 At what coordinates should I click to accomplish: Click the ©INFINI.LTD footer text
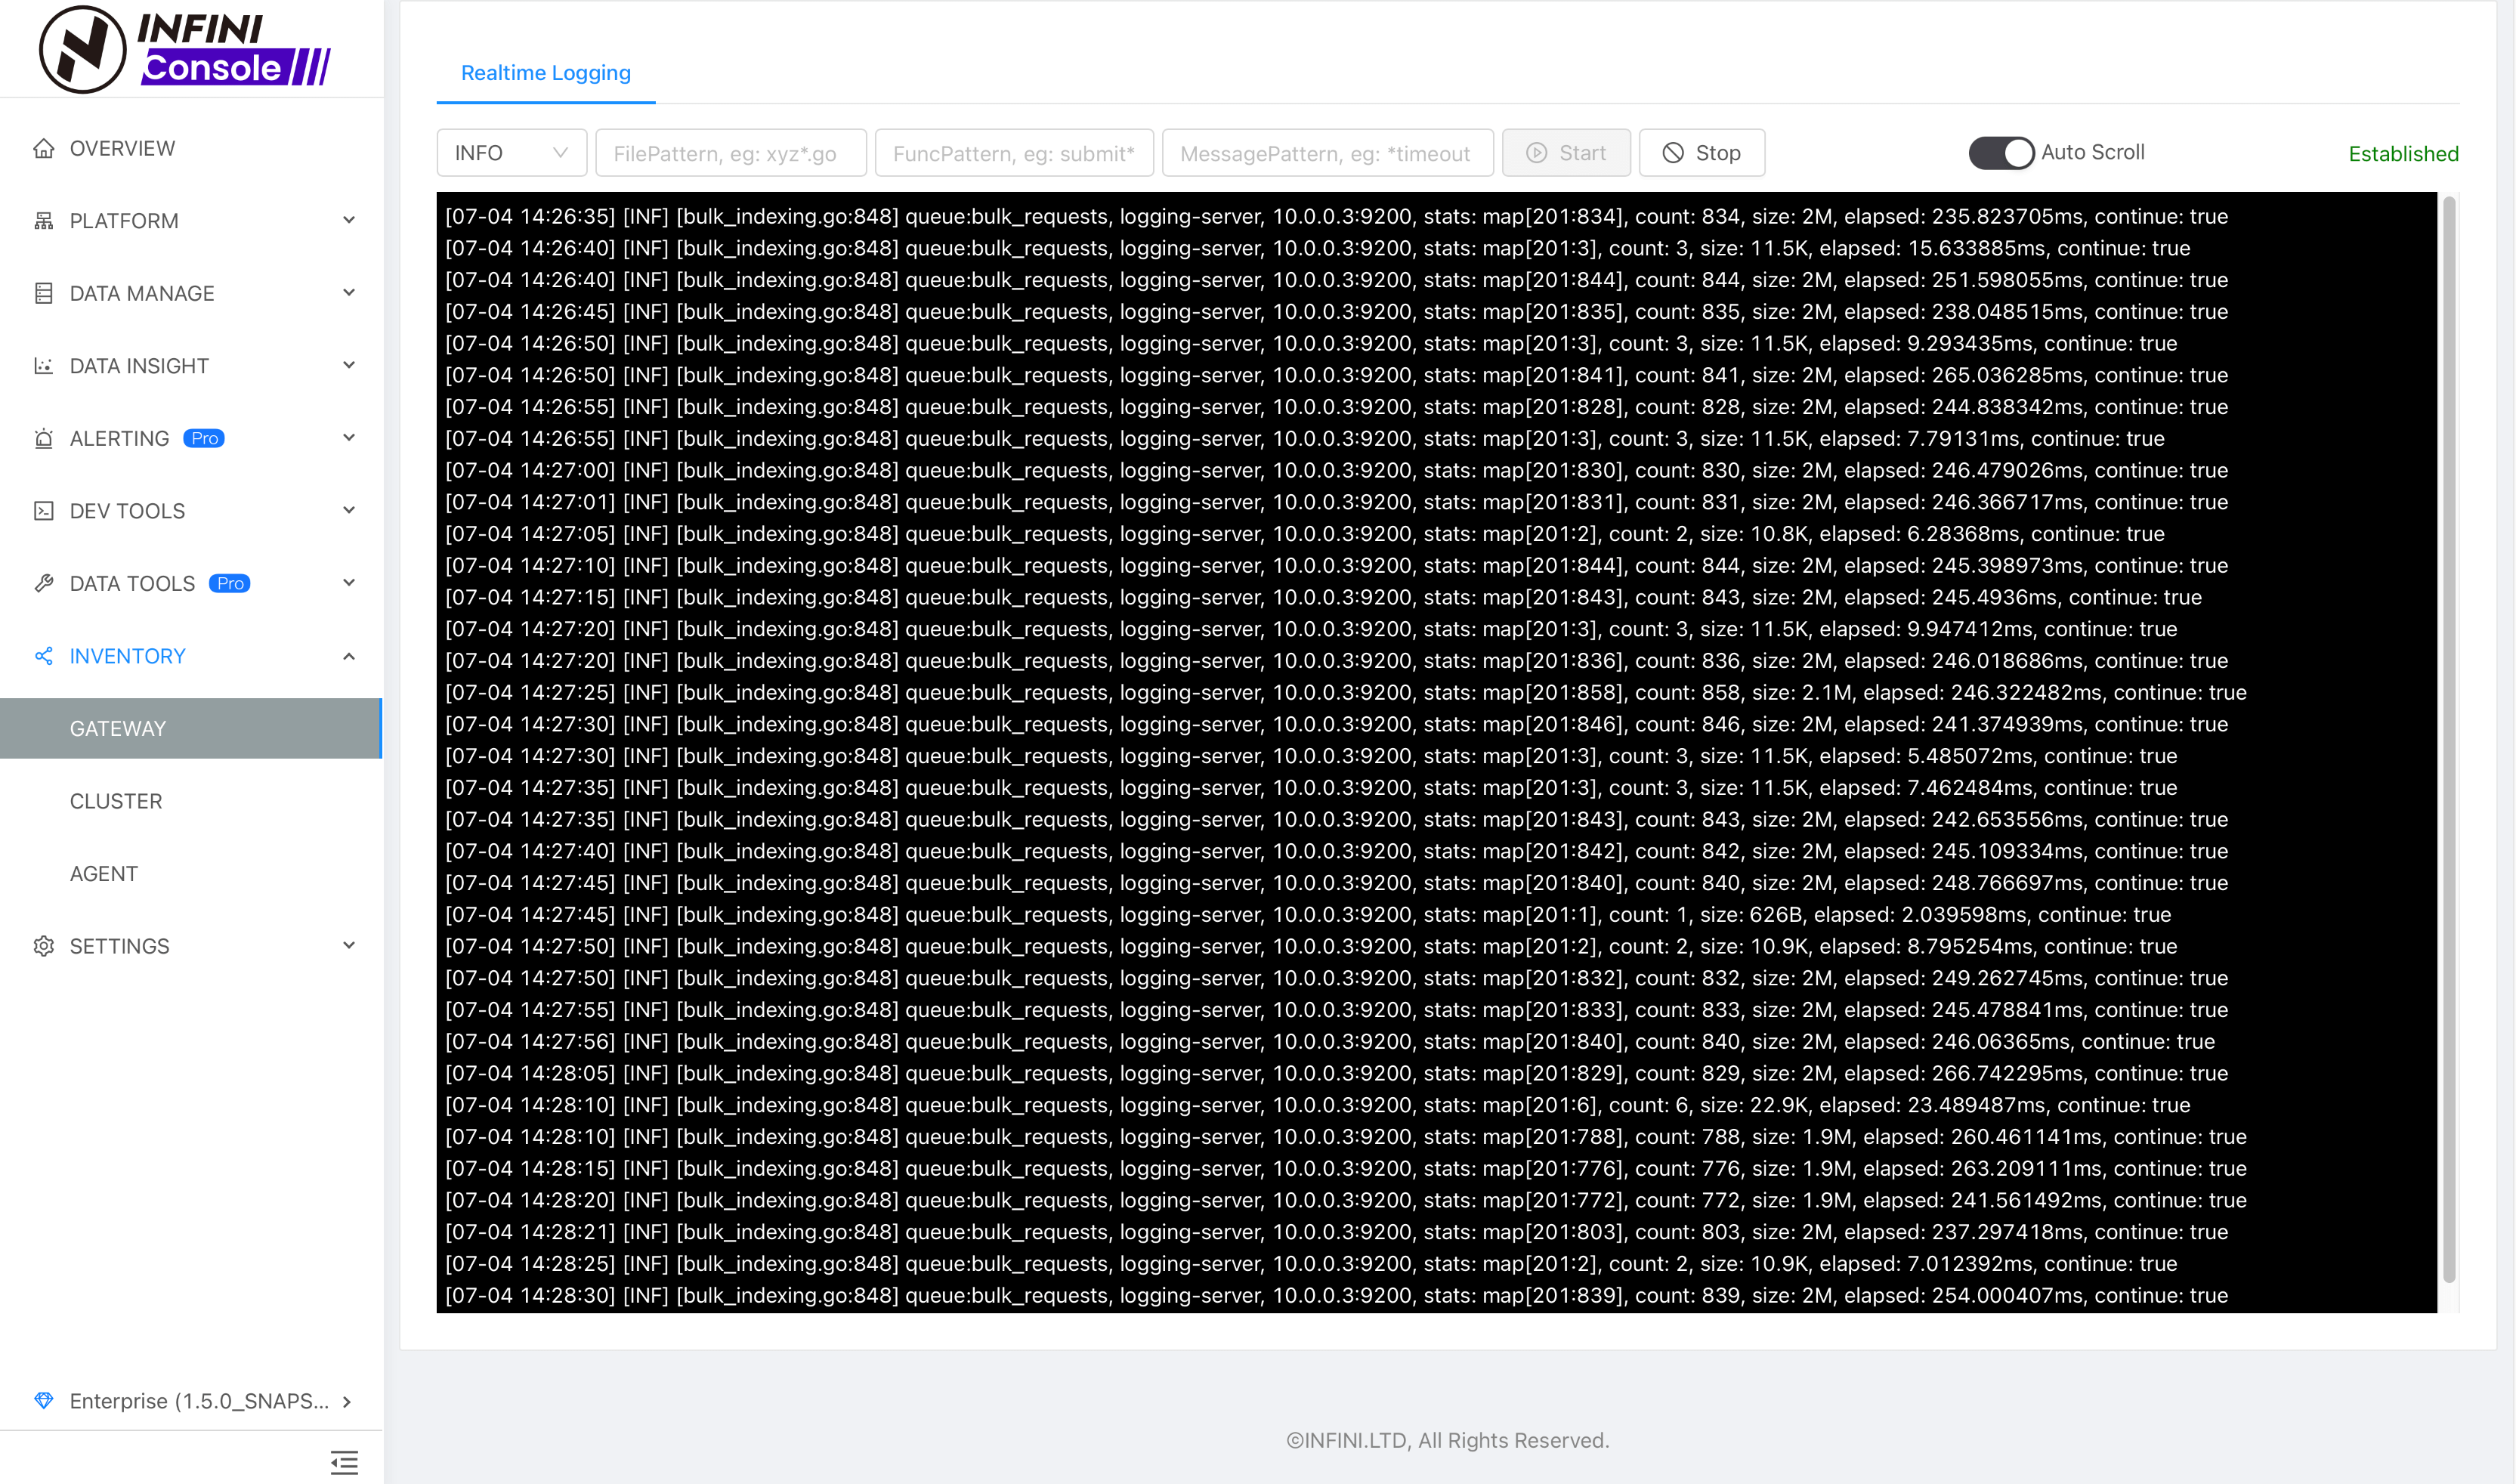coord(1447,1440)
